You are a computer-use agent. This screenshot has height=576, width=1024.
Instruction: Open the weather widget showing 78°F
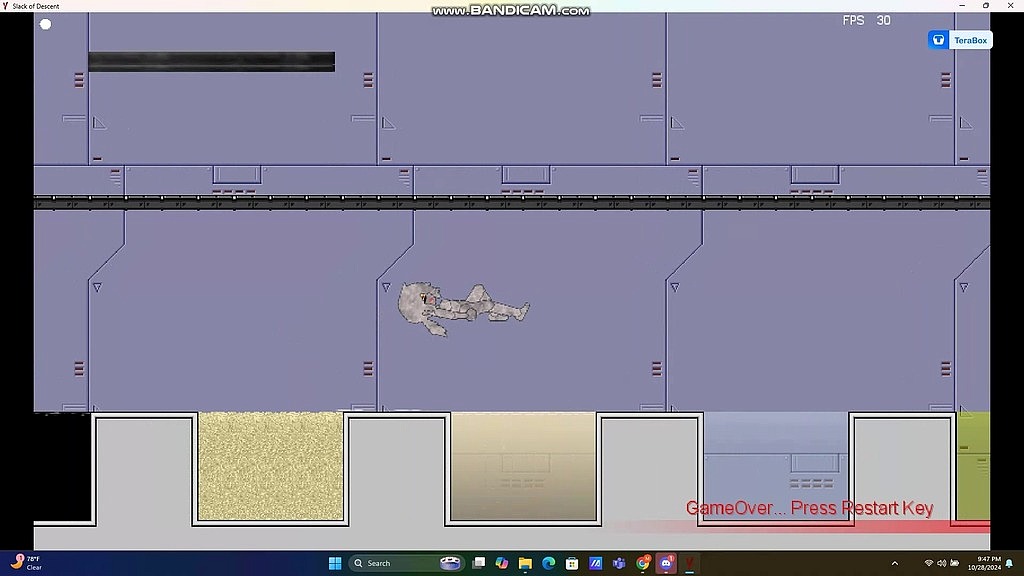tap(28, 563)
